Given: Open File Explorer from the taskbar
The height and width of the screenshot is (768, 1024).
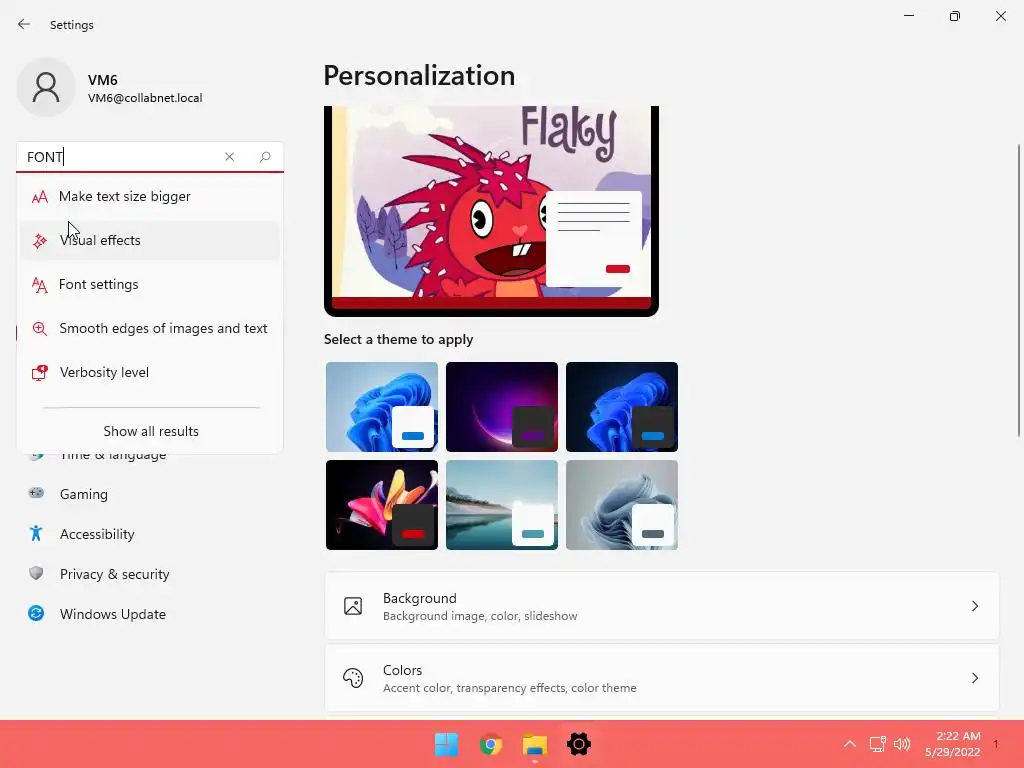Looking at the screenshot, I should click(x=535, y=744).
